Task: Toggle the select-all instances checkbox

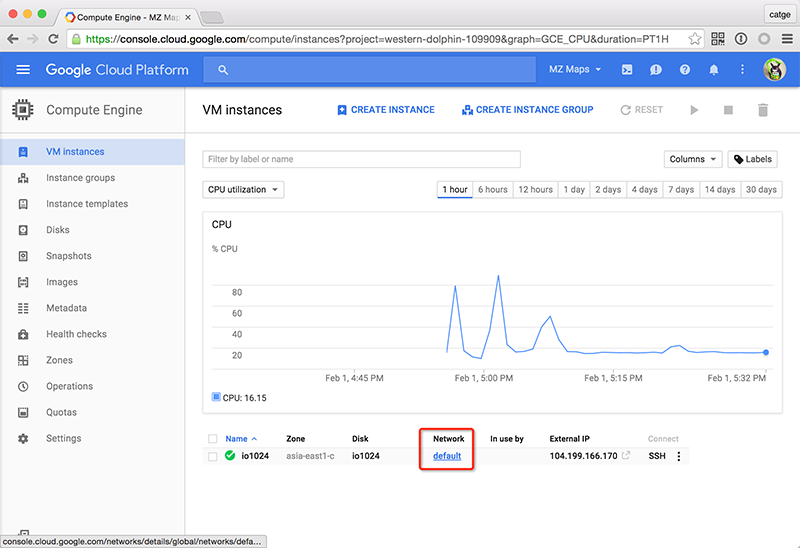Action: (x=213, y=439)
